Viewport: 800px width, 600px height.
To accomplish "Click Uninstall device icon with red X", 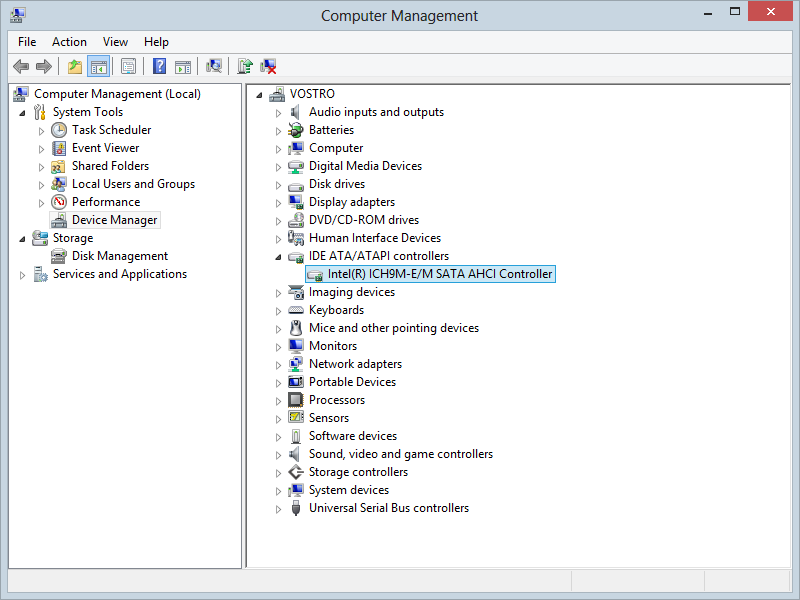I will [x=268, y=66].
